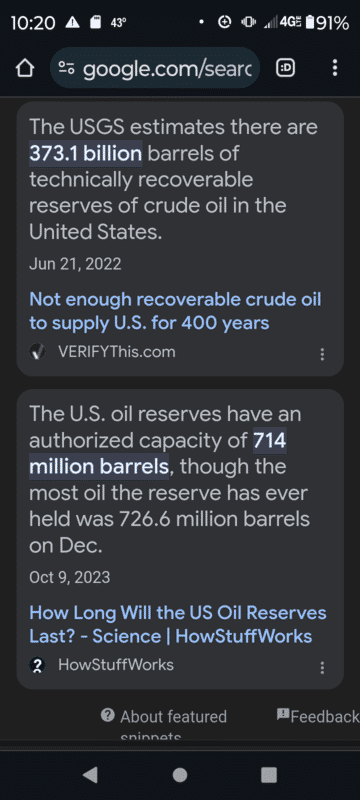Tap the HowStuffWorks site favicon
This screenshot has height=800, width=360.
37,665
